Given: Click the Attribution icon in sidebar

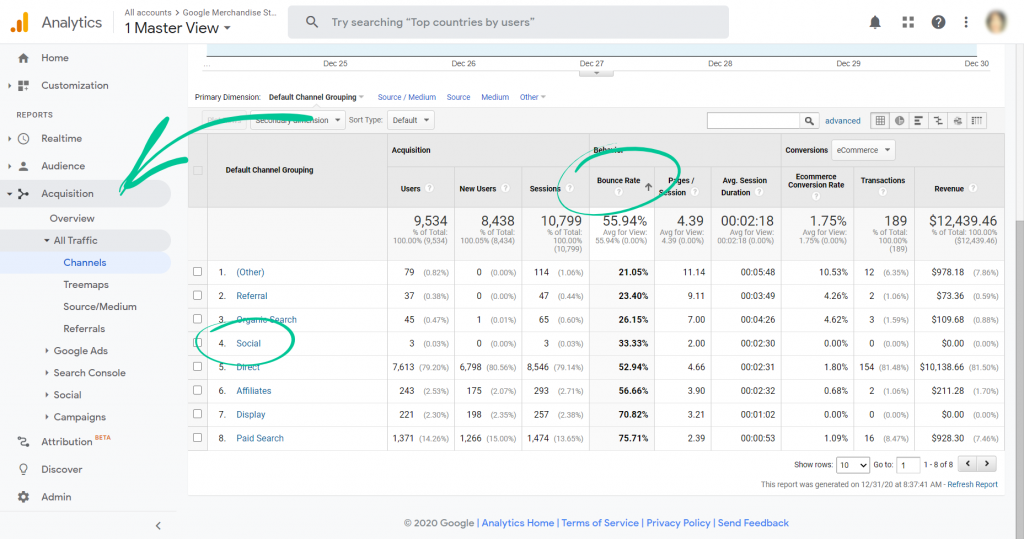Looking at the screenshot, I should [24, 442].
